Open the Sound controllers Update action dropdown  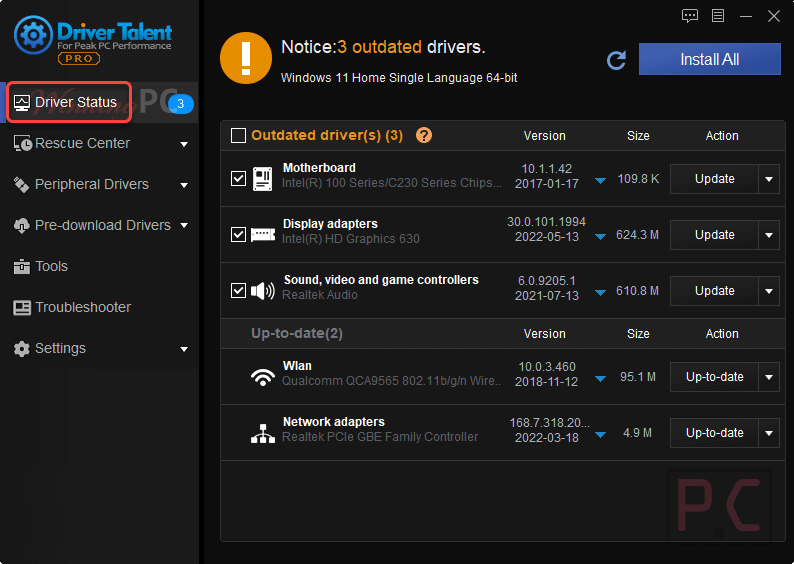769,291
